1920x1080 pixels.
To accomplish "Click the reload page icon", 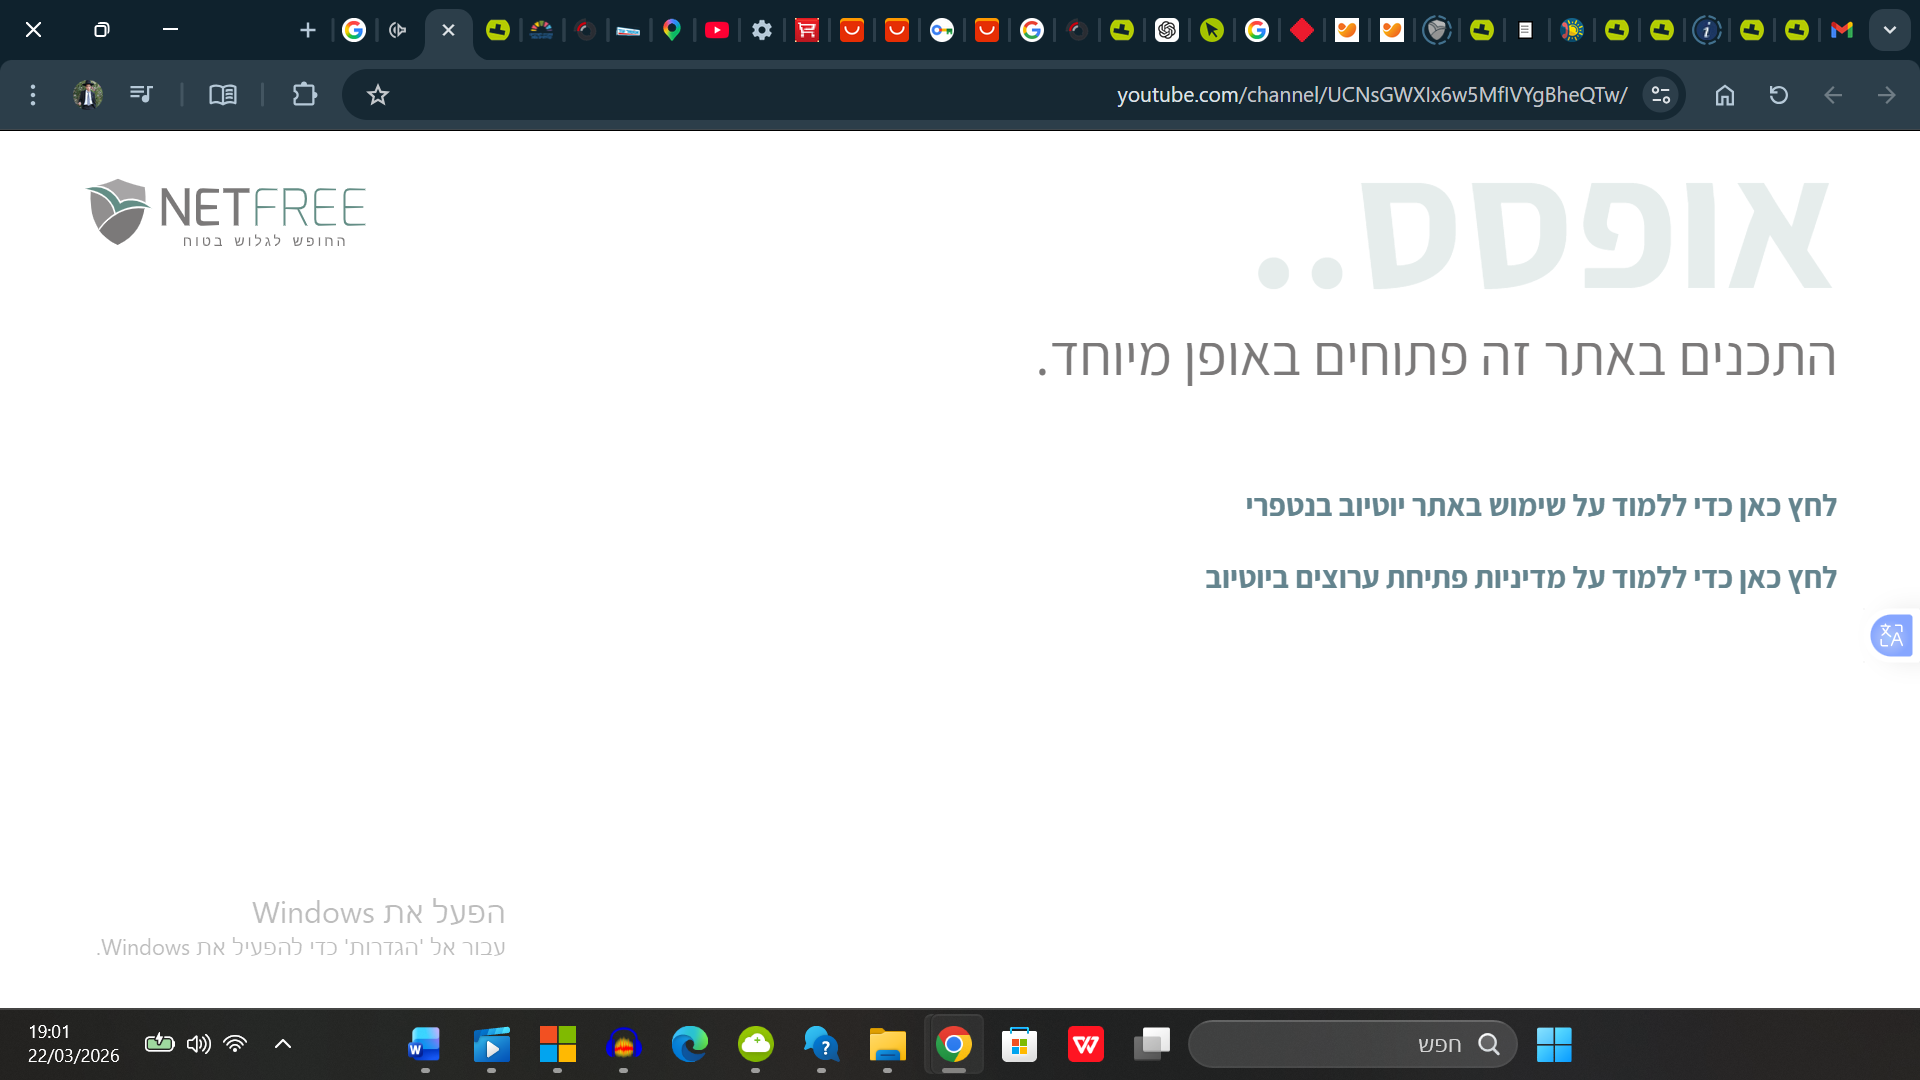I will 1778,95.
